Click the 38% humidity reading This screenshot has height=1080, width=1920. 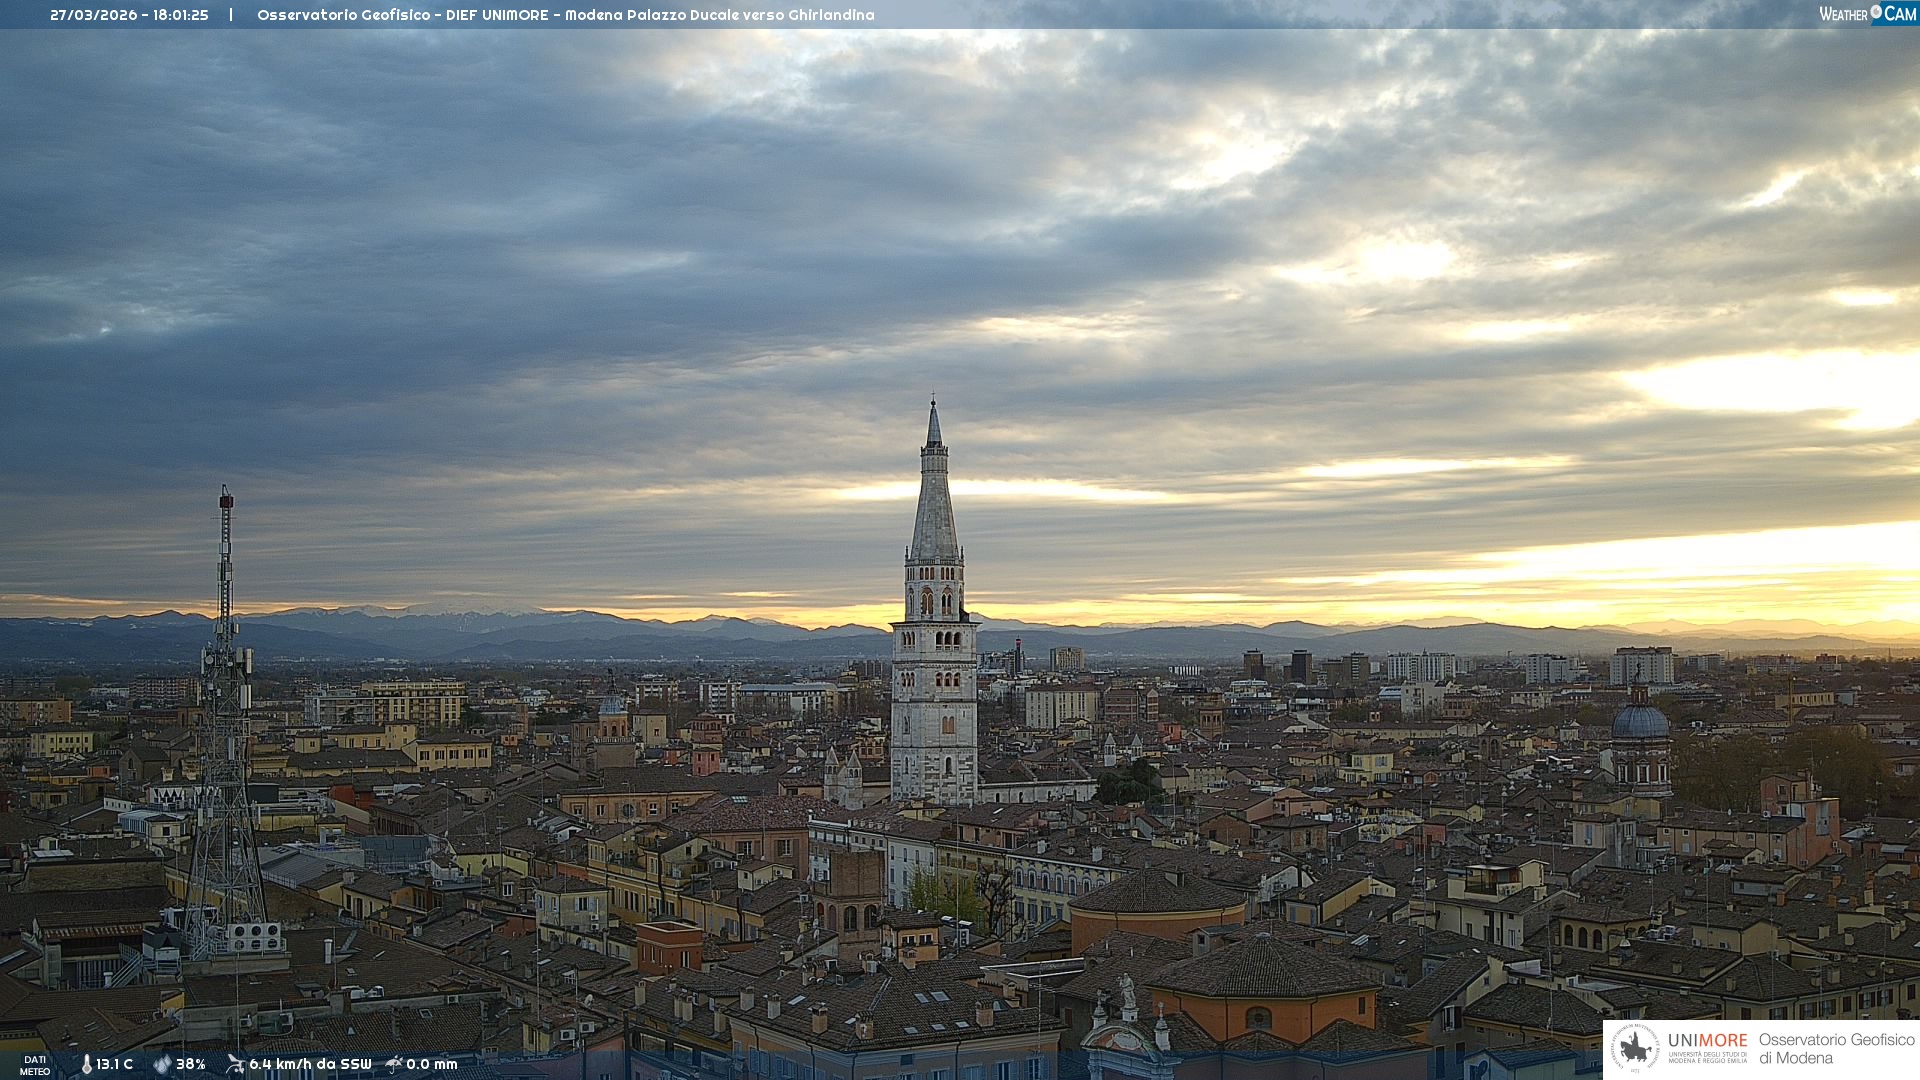190,1064
